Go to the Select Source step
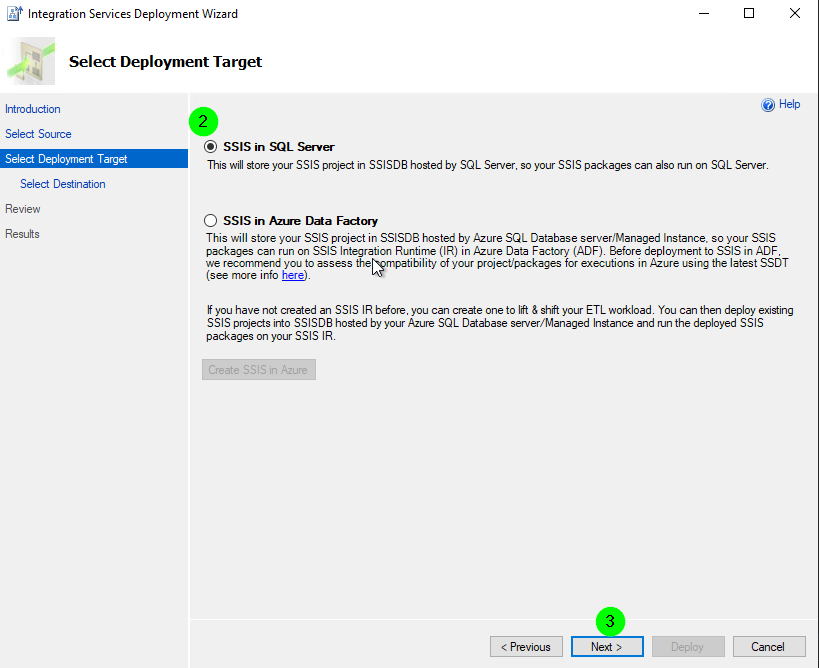This screenshot has height=668, width=819. pos(38,134)
